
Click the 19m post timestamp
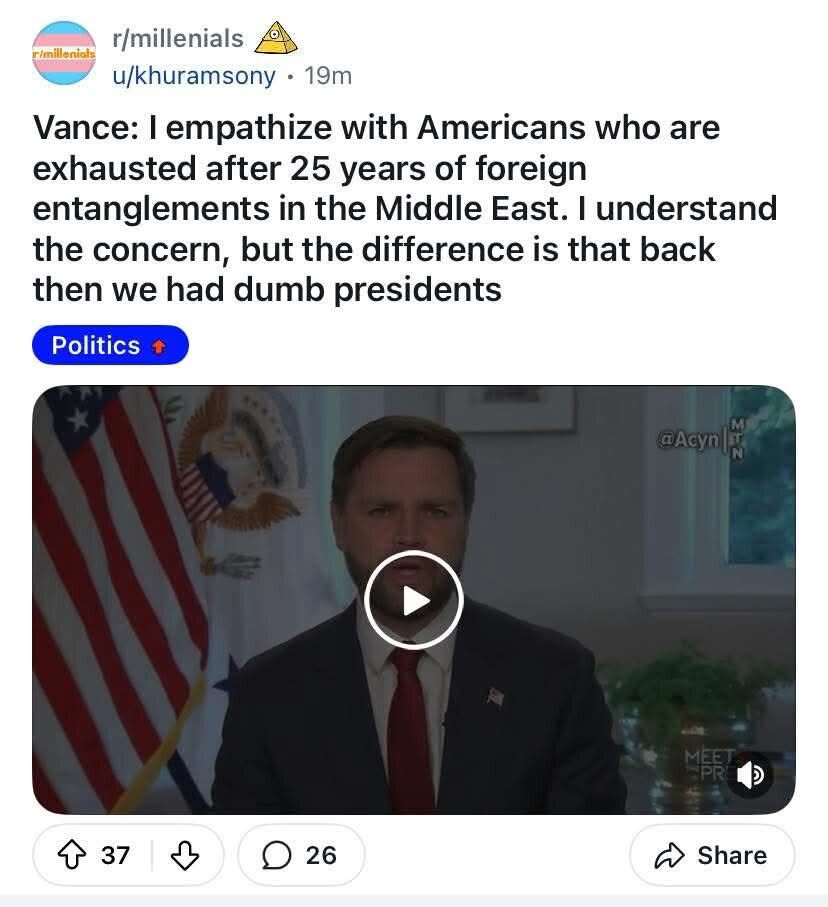(328, 75)
